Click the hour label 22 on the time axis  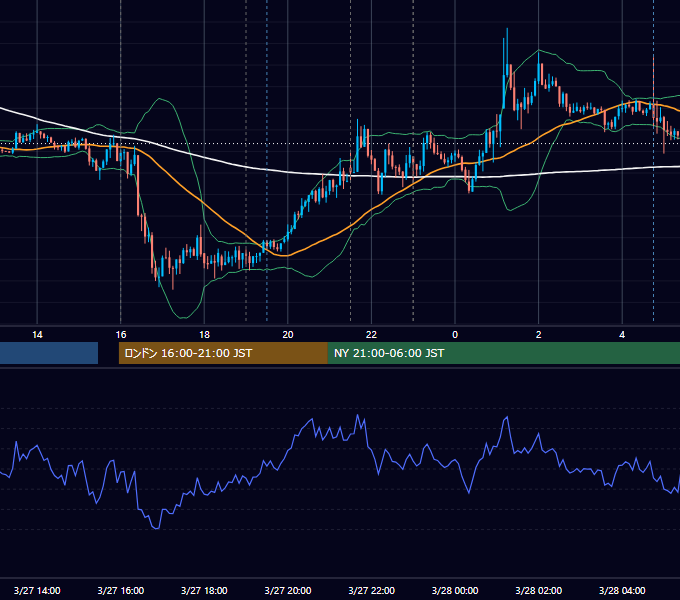click(x=371, y=335)
